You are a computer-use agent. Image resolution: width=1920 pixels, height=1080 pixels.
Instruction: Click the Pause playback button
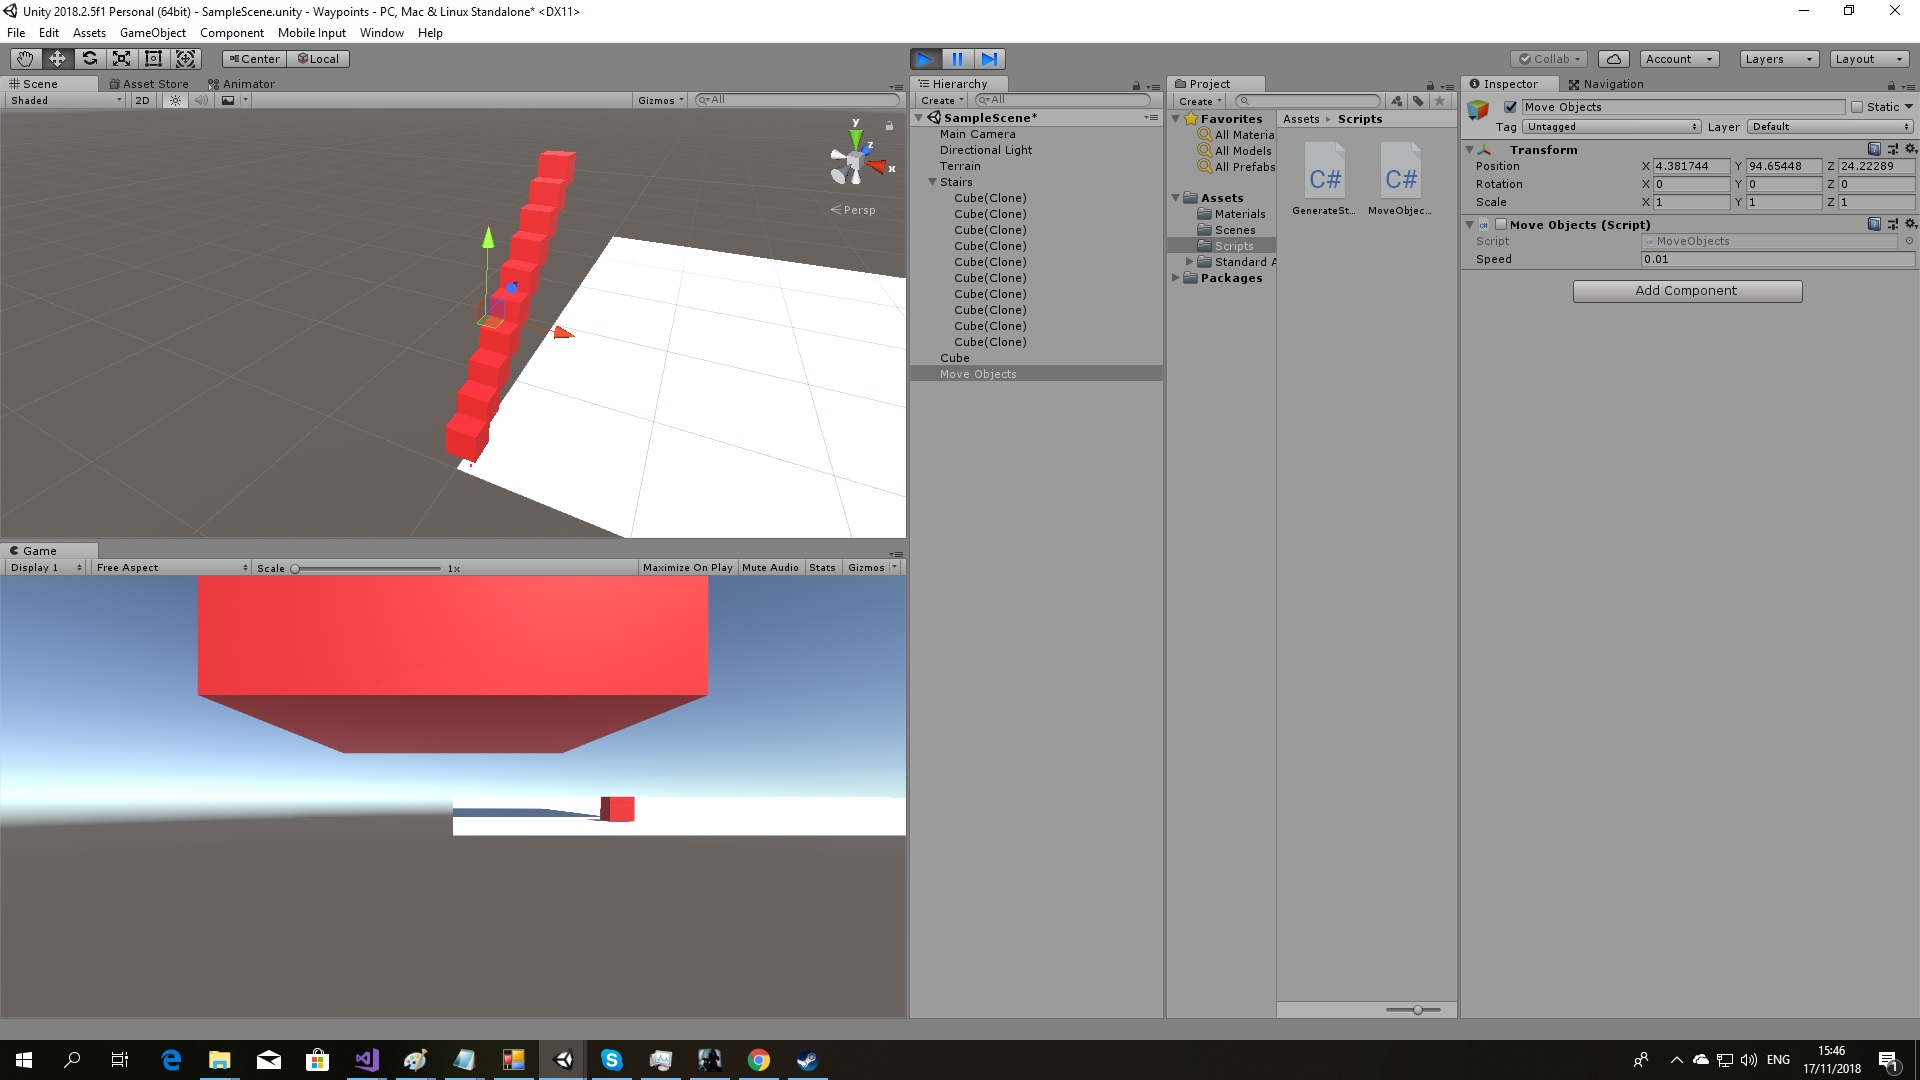957,59
